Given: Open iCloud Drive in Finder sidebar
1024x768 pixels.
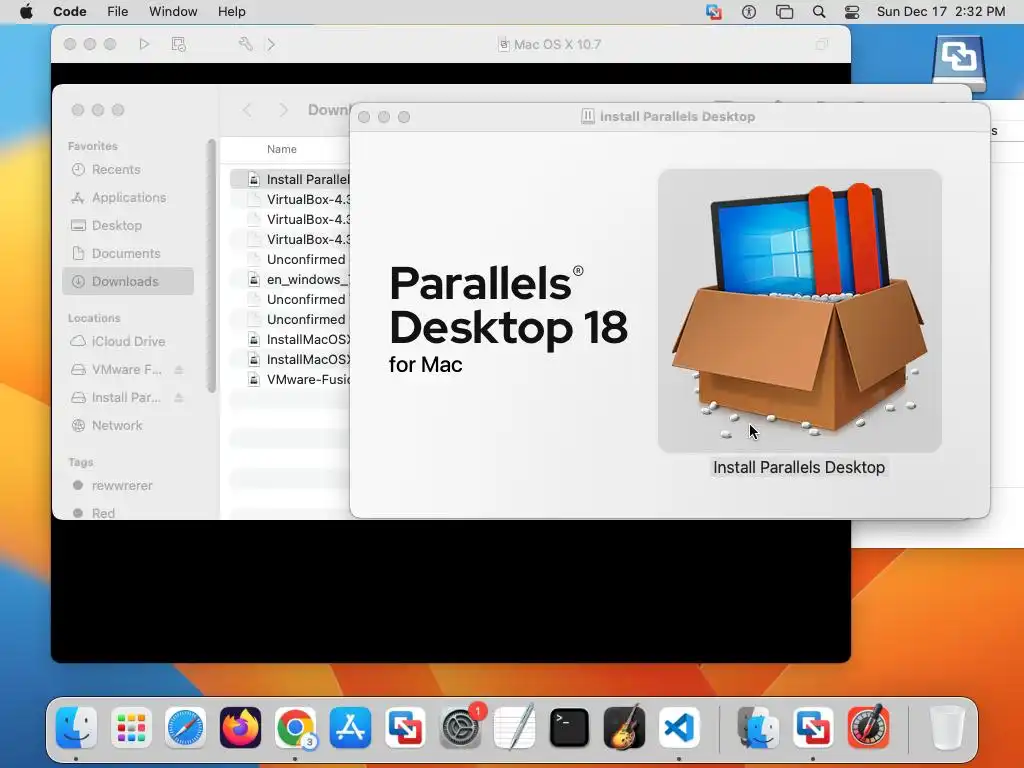Looking at the screenshot, I should [128, 342].
